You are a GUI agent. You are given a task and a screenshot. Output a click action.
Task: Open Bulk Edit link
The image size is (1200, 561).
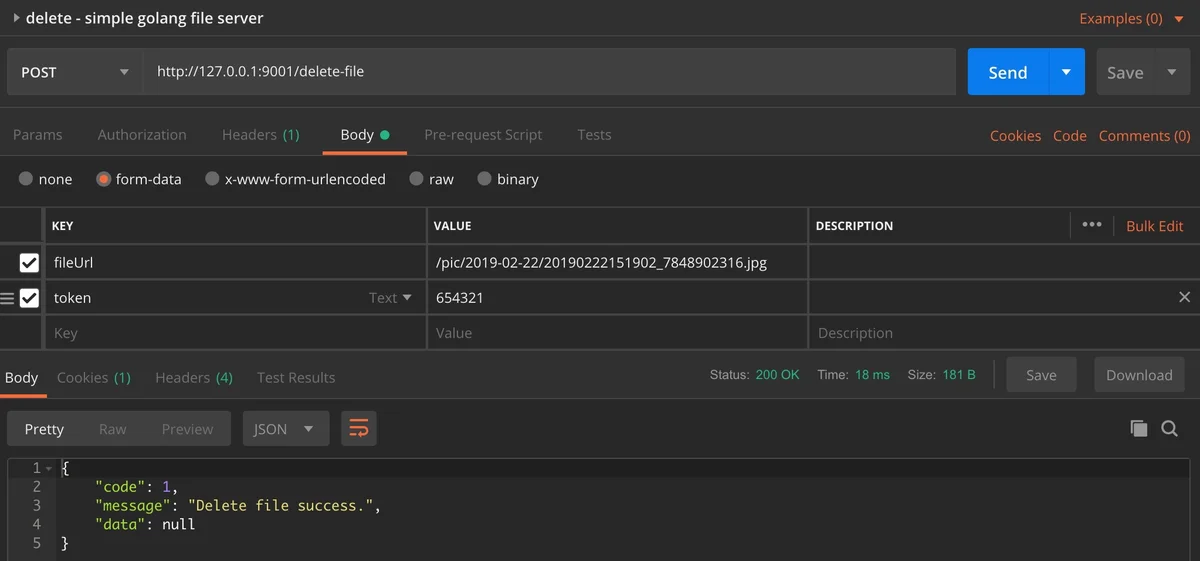pos(1154,226)
